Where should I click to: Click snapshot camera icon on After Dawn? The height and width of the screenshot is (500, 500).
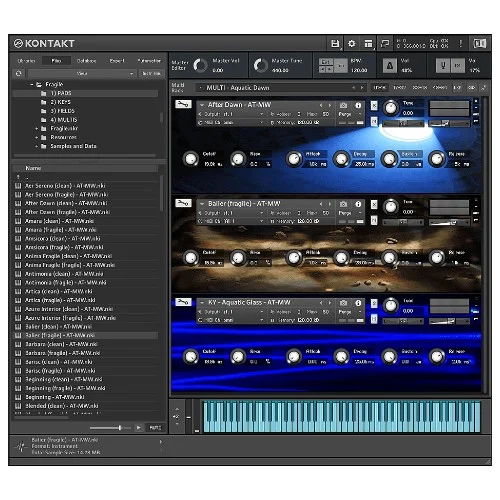[343, 105]
